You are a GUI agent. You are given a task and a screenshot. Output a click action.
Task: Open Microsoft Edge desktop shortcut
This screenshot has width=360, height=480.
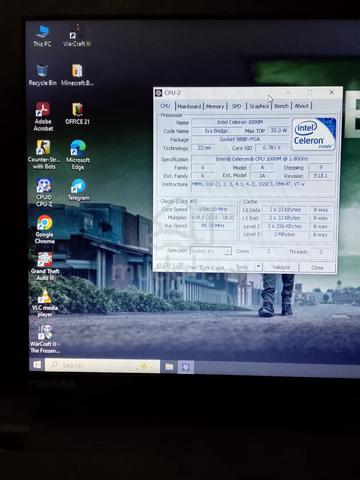click(78, 154)
